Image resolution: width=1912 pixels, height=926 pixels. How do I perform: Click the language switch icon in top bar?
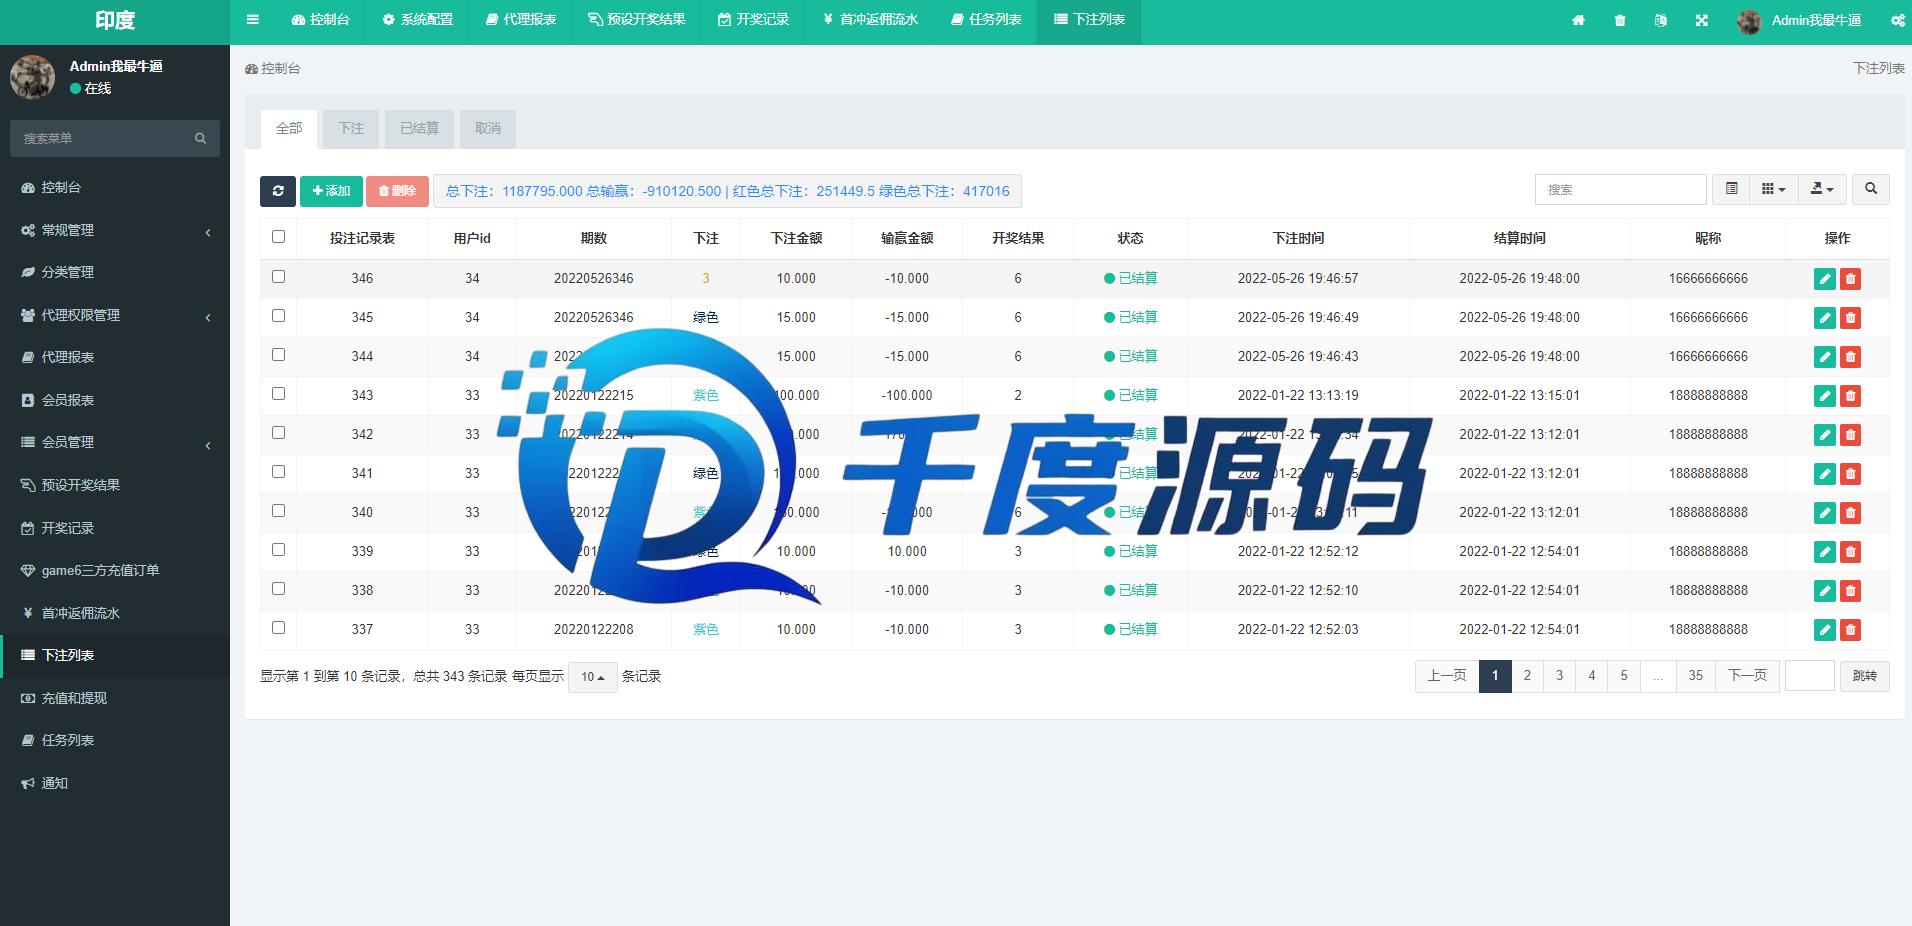pyautogui.click(x=1661, y=20)
